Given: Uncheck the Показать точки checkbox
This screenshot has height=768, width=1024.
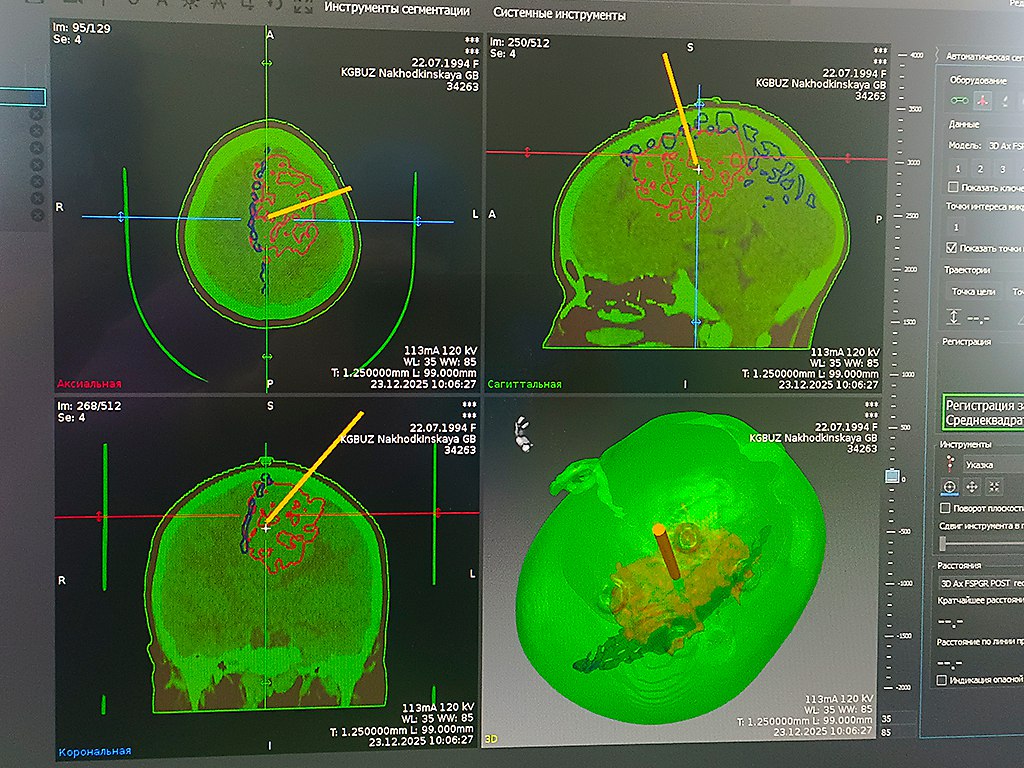Looking at the screenshot, I should point(953,247).
